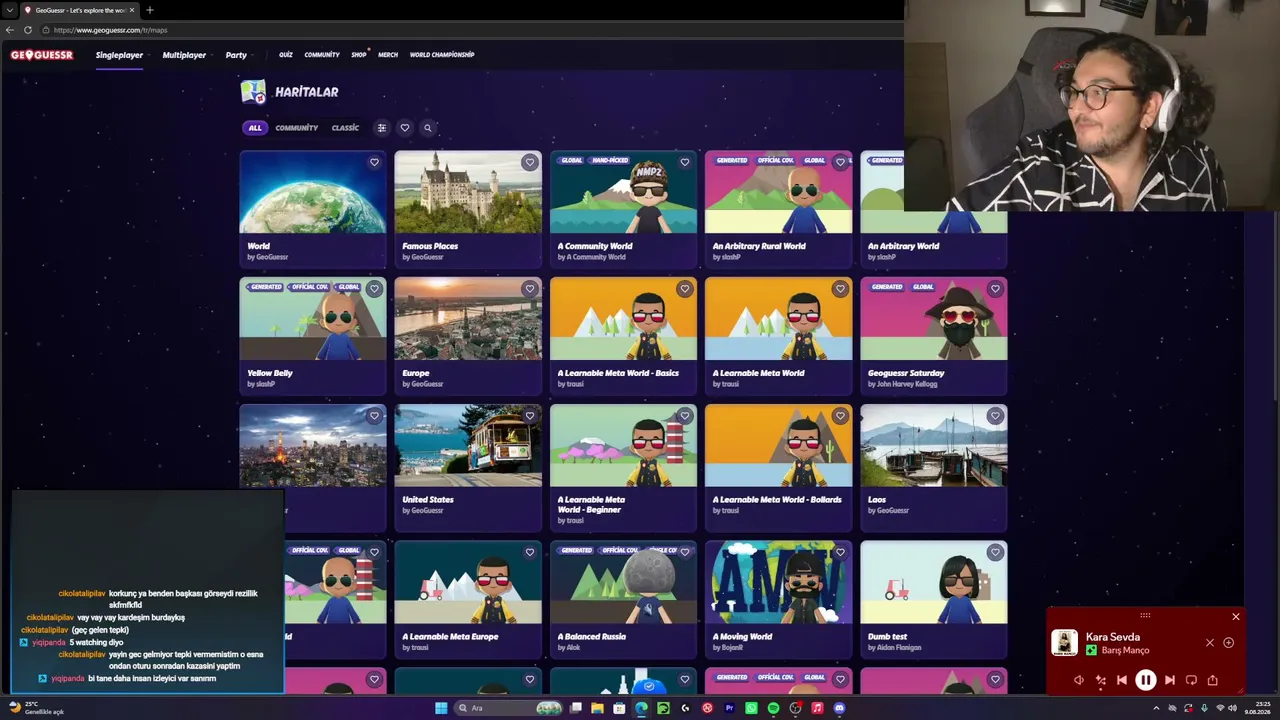Screen dimensions: 1280x720
Task: Like the United States map
Action: click(x=530, y=416)
